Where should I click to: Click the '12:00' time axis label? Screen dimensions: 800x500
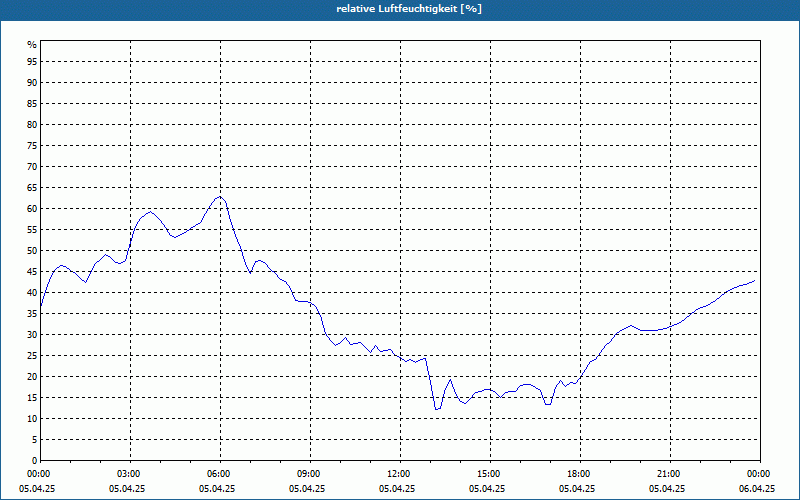(x=397, y=474)
